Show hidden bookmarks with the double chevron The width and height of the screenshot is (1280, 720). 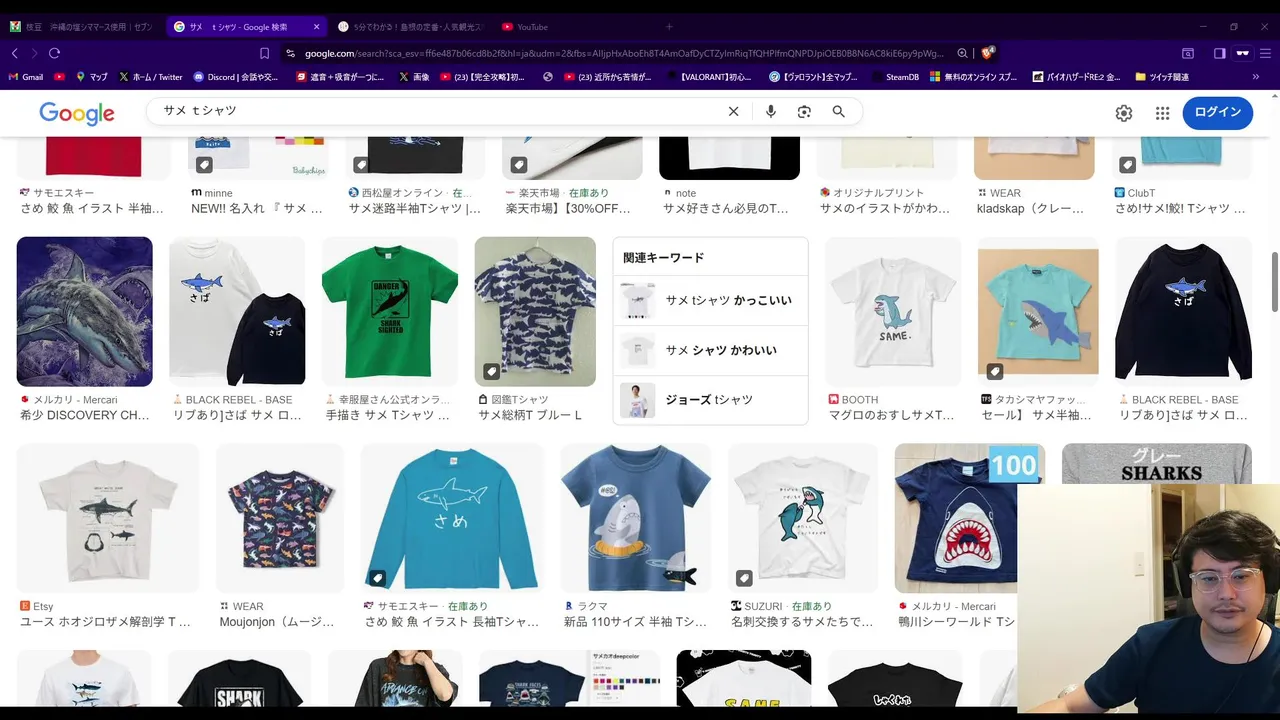coord(1255,76)
